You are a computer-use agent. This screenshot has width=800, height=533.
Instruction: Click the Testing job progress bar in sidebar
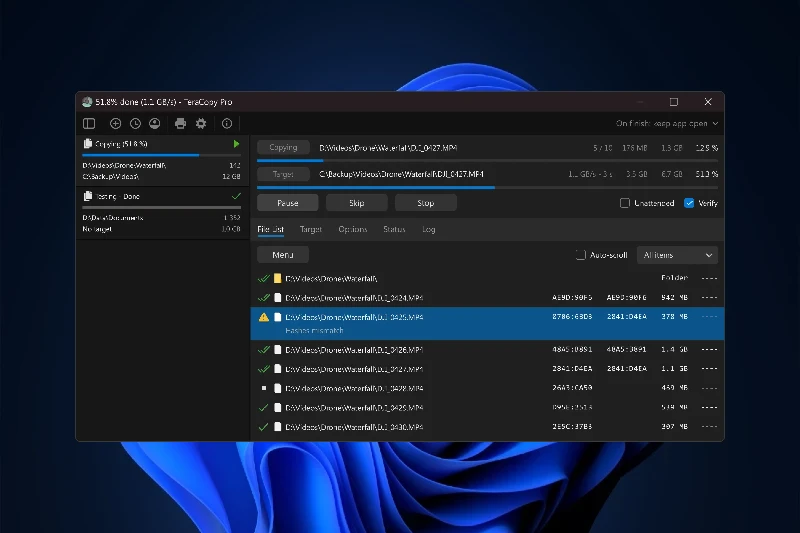pos(161,208)
